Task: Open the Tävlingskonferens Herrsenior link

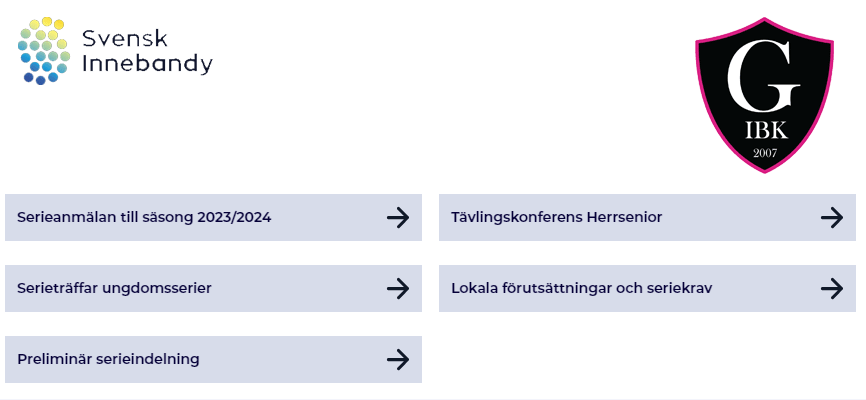Action: click(556, 217)
